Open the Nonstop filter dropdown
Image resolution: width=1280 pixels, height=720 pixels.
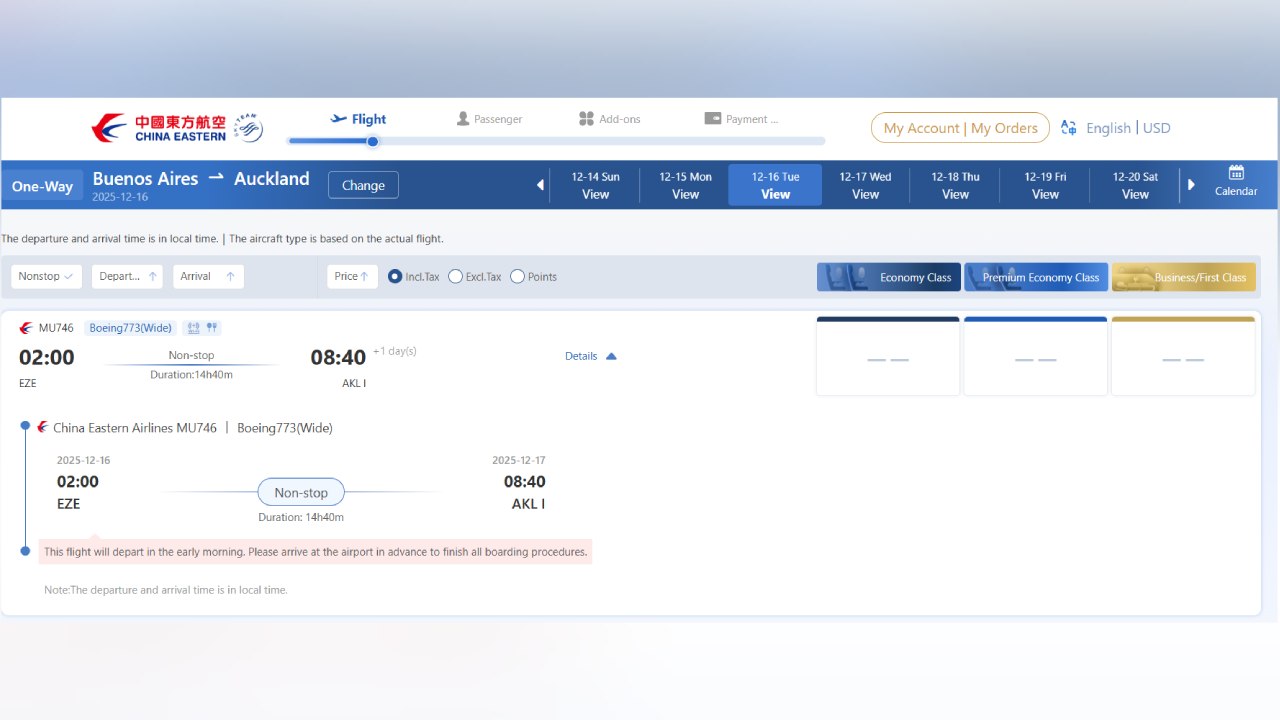(x=46, y=276)
